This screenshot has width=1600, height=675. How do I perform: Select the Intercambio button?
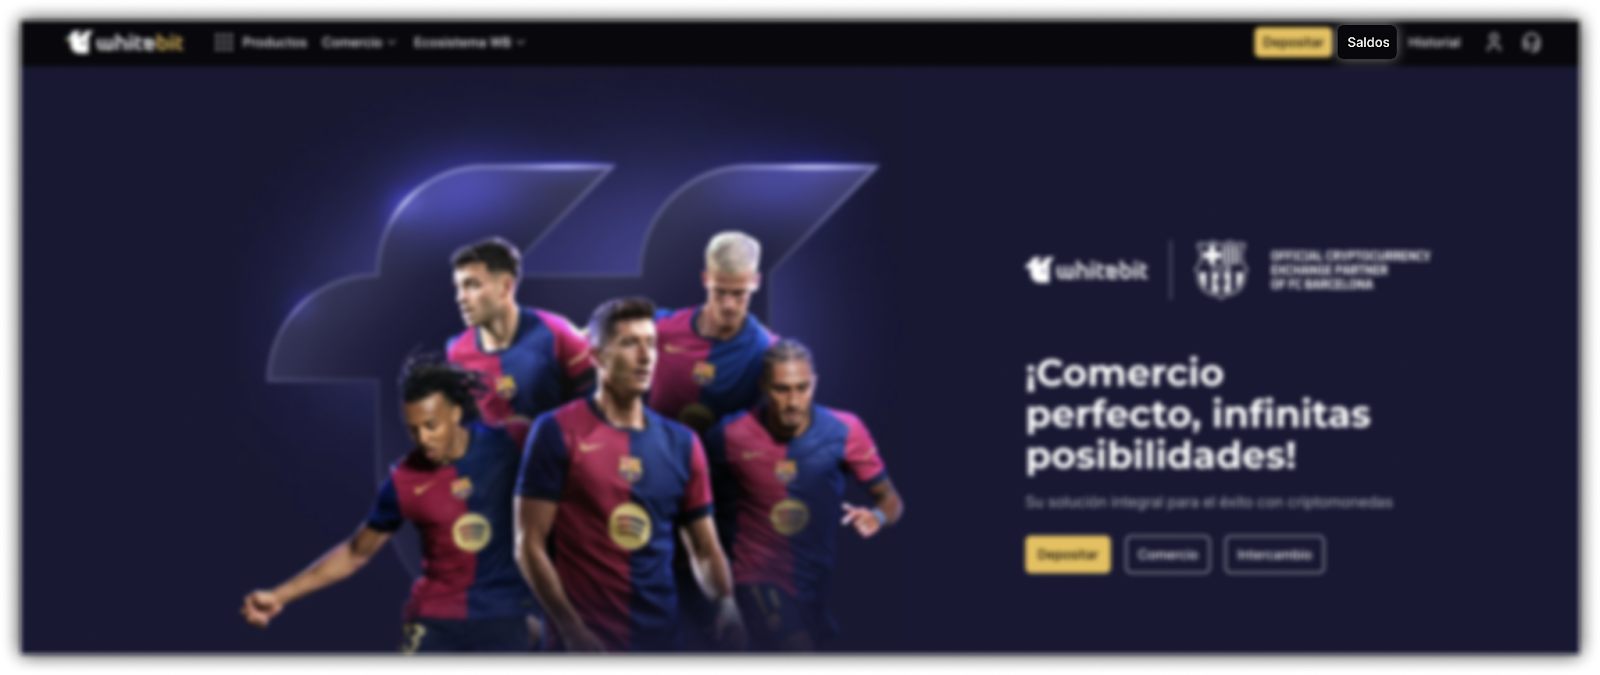[x=1274, y=554]
